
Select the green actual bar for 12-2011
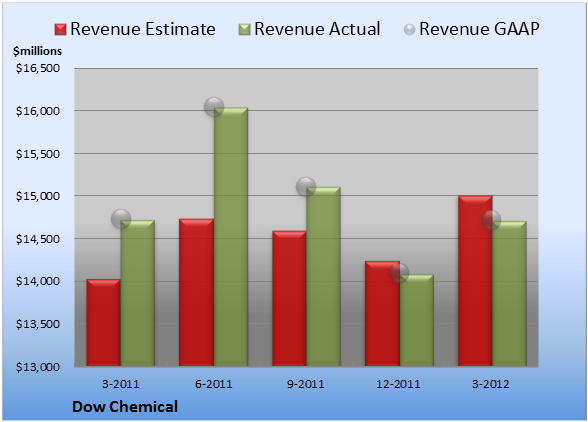click(x=416, y=320)
